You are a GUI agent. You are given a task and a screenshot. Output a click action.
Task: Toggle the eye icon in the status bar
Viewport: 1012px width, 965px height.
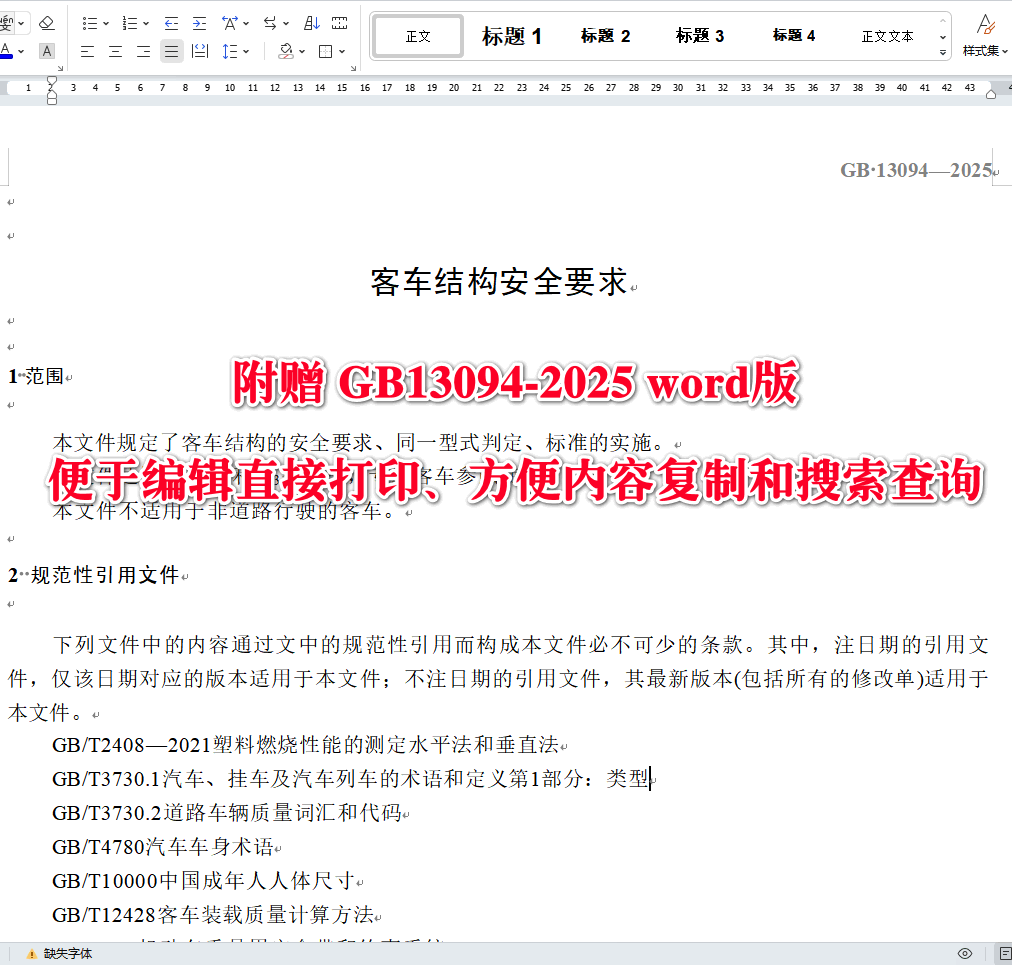(x=965, y=953)
